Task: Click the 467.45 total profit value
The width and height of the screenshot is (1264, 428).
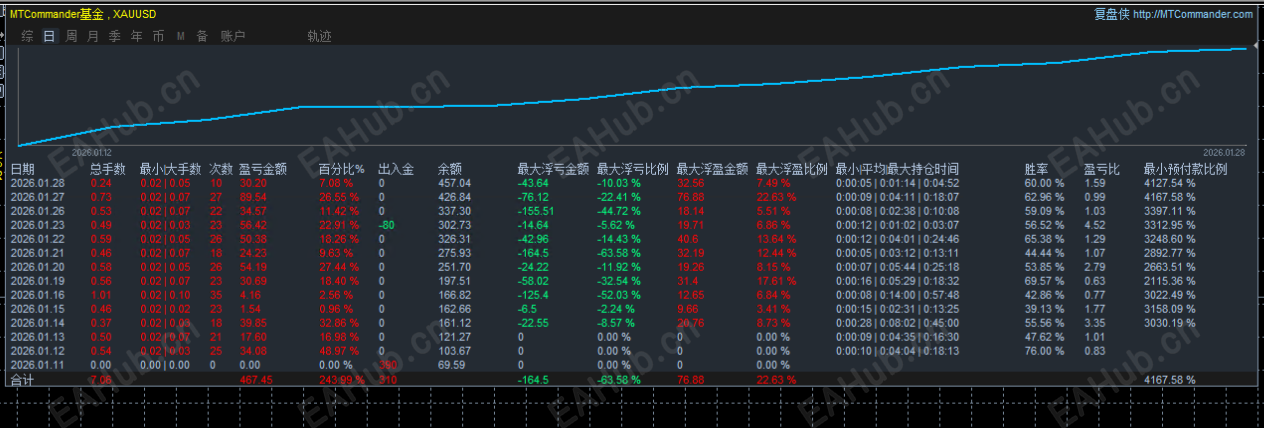Action: click(x=255, y=380)
